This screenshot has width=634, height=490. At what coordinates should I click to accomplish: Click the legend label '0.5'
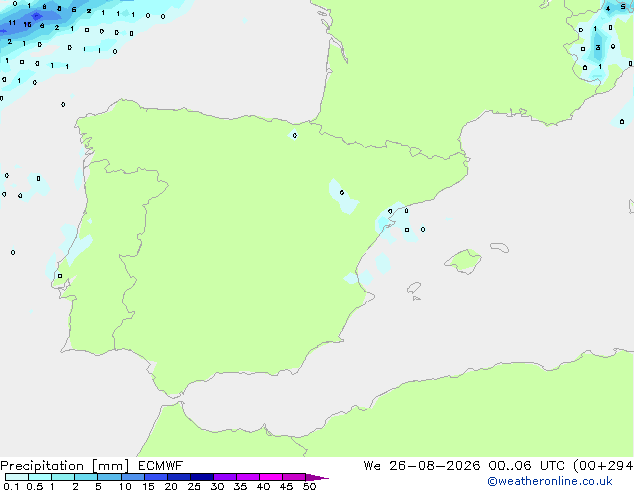coord(35,486)
